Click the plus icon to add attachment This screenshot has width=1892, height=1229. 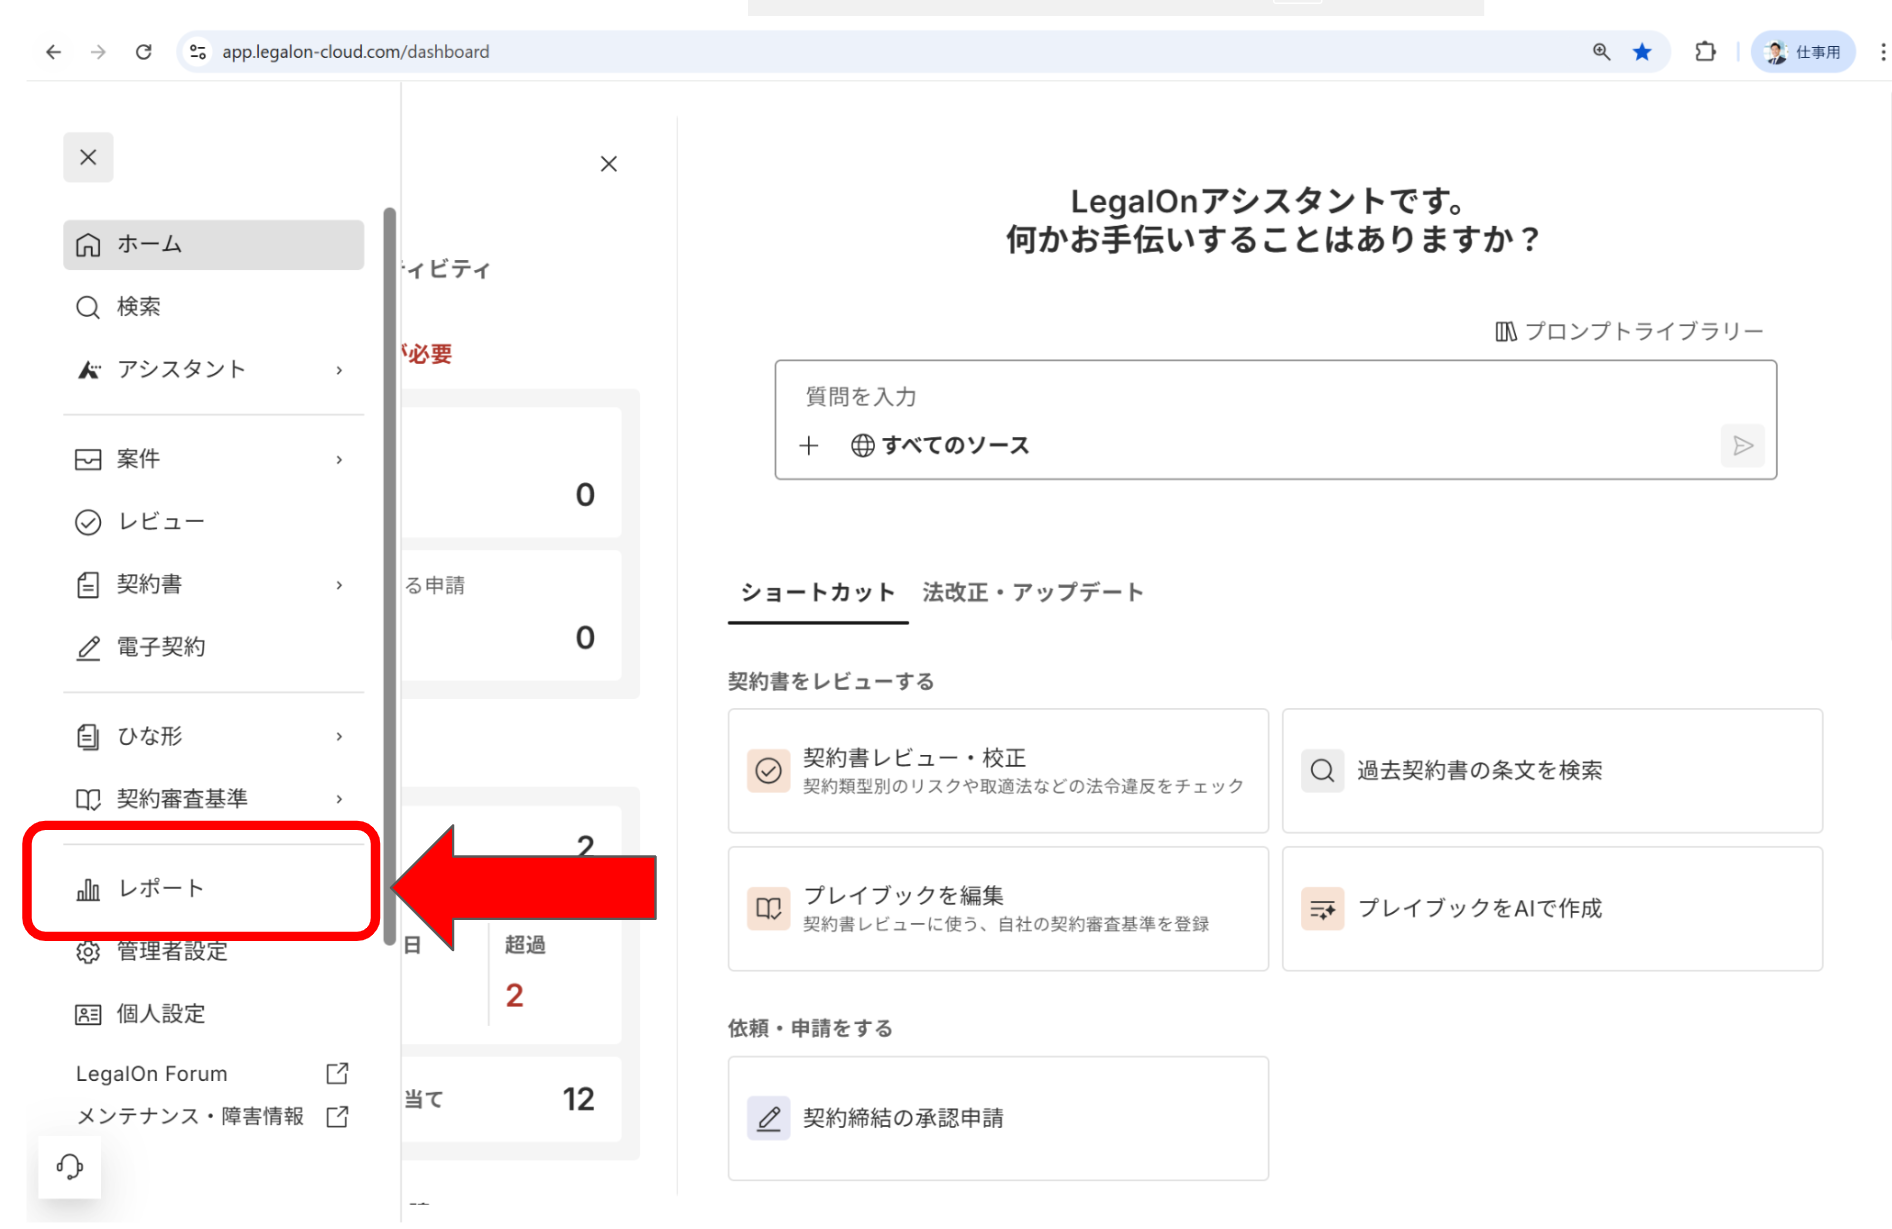(x=809, y=446)
